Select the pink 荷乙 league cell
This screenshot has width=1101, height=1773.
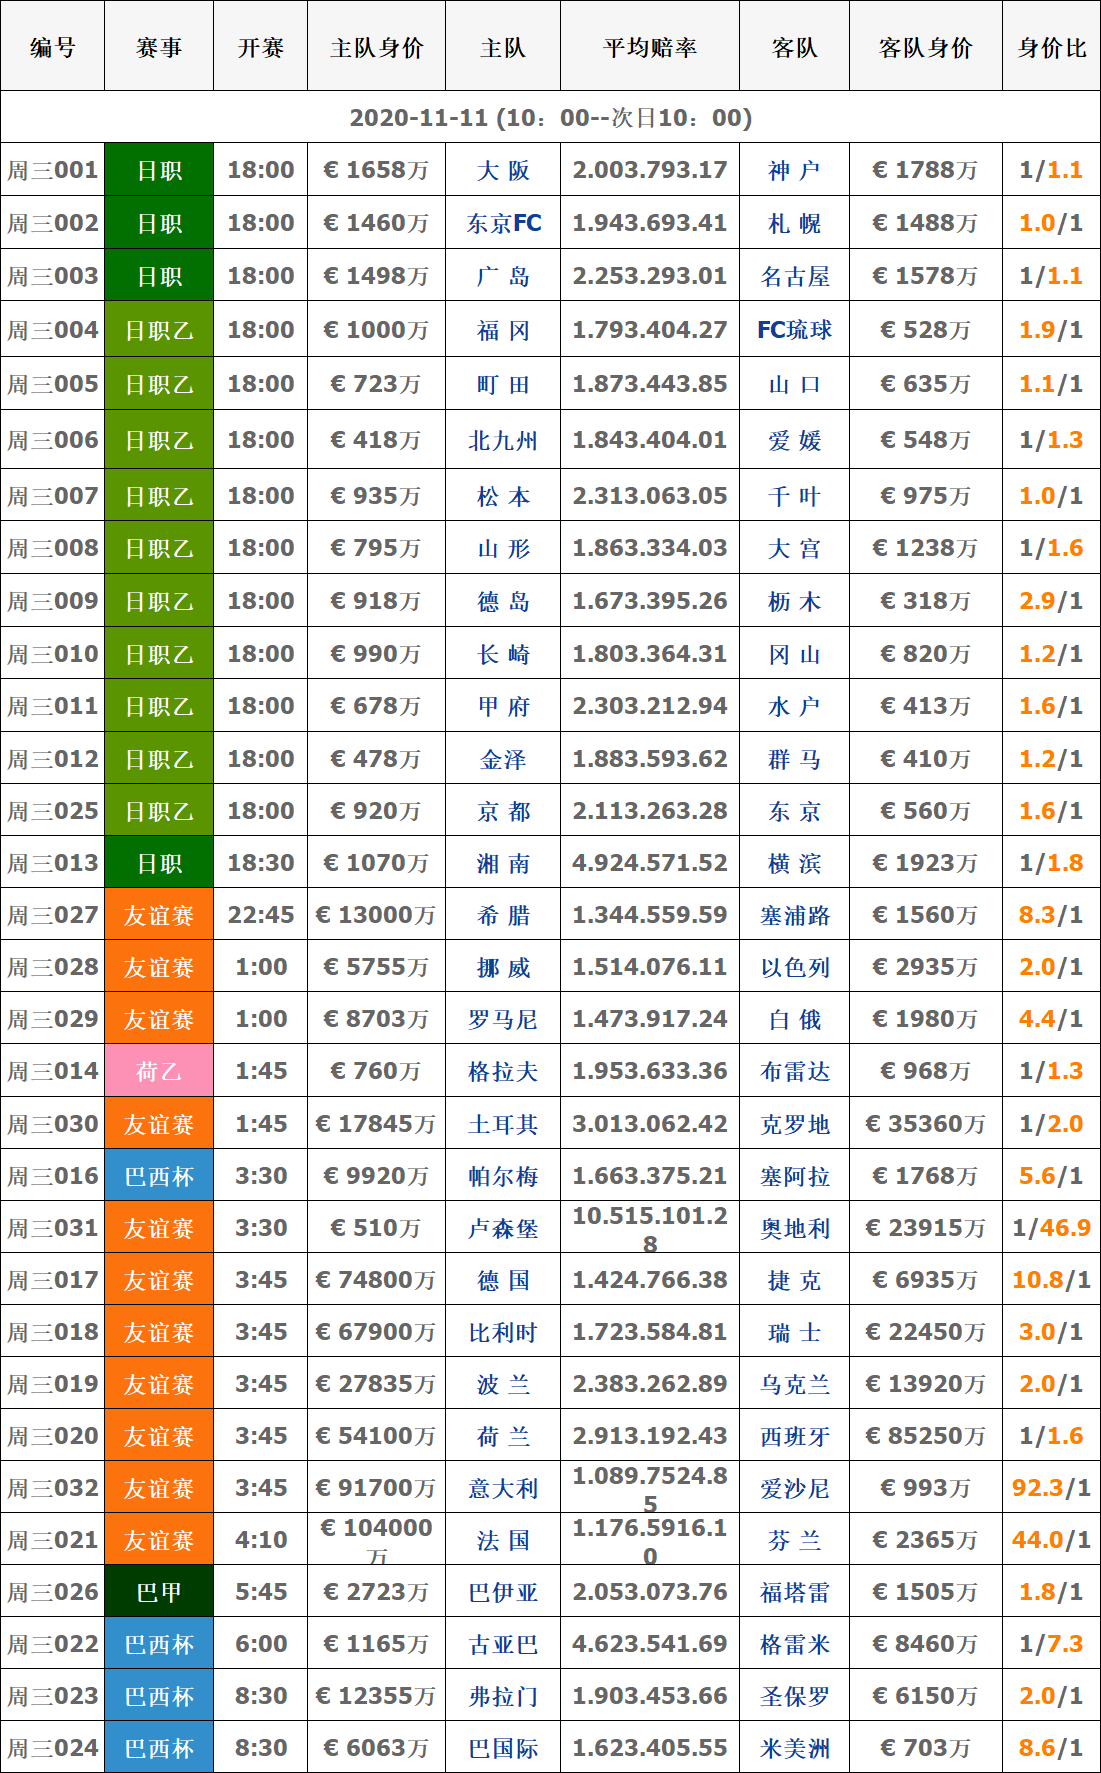click(159, 1071)
